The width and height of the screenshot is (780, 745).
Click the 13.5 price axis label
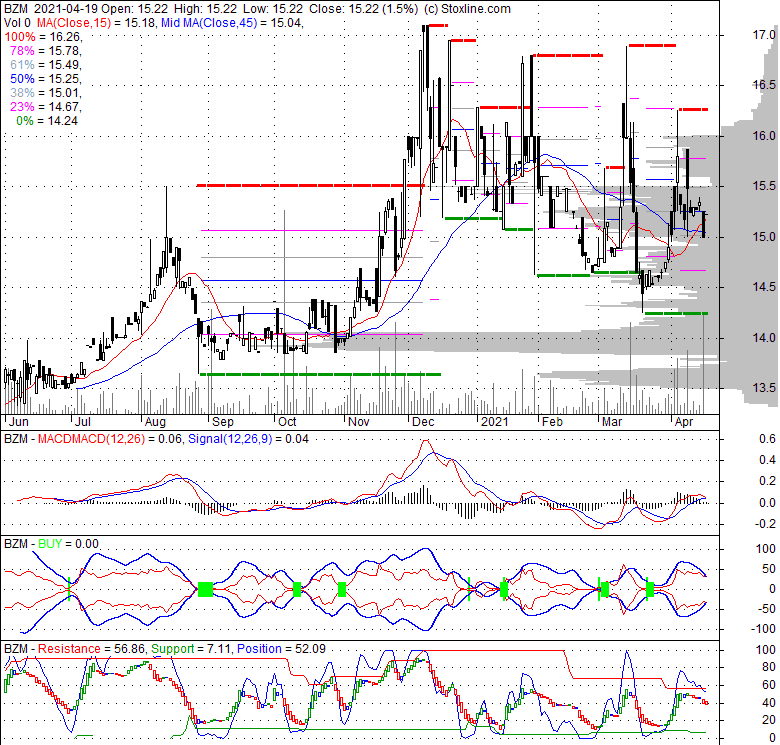coord(764,387)
